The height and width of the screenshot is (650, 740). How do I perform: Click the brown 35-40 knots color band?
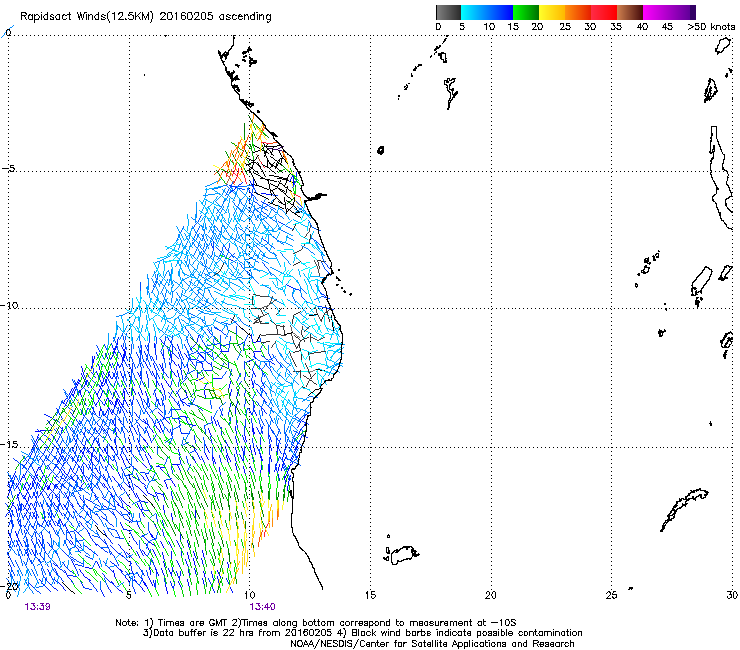point(630,12)
